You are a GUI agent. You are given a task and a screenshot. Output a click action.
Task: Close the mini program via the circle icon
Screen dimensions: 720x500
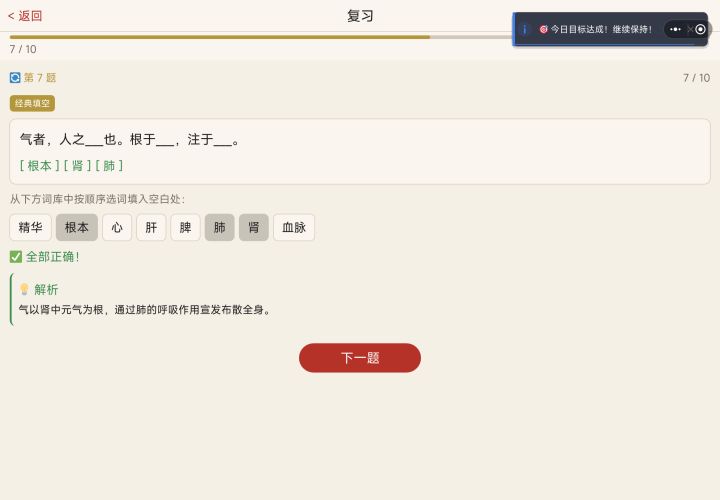coord(700,29)
